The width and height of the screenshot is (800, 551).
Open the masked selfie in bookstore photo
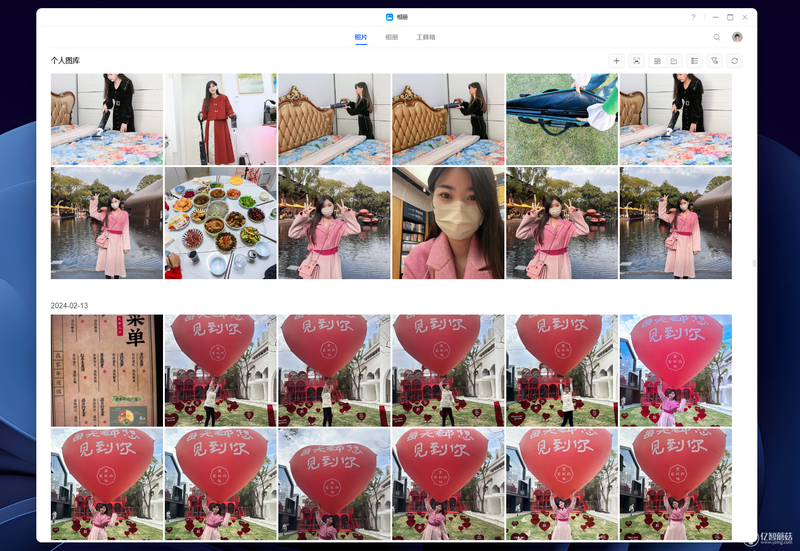[448, 223]
